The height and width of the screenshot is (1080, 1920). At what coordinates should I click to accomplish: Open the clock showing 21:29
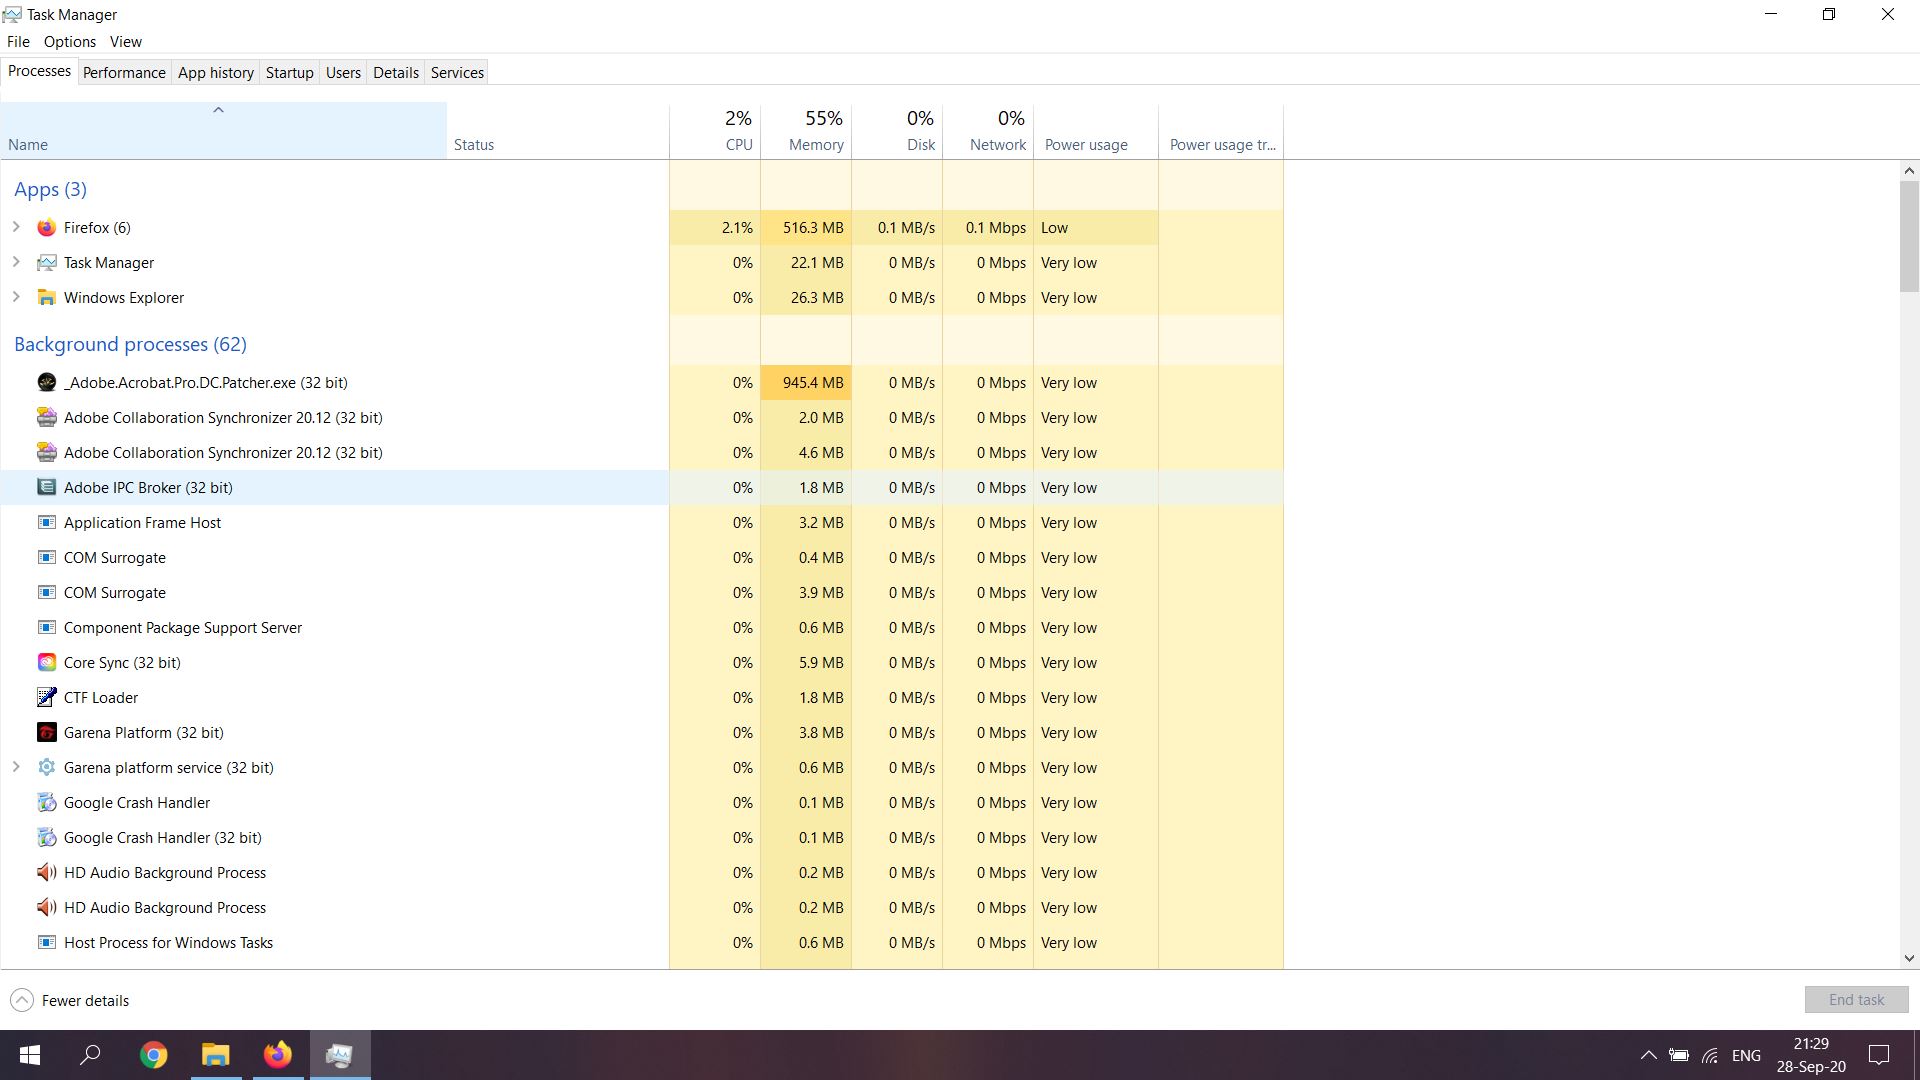pos(1811,1055)
